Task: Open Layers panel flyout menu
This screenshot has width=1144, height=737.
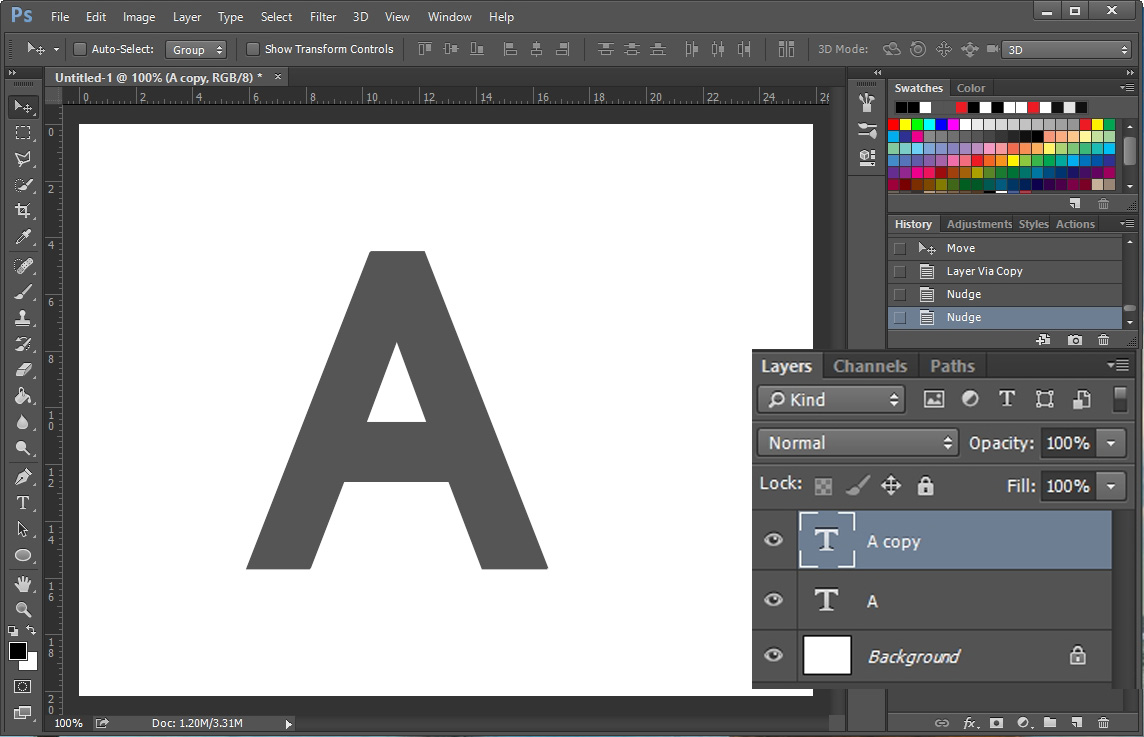Action: 1118,365
